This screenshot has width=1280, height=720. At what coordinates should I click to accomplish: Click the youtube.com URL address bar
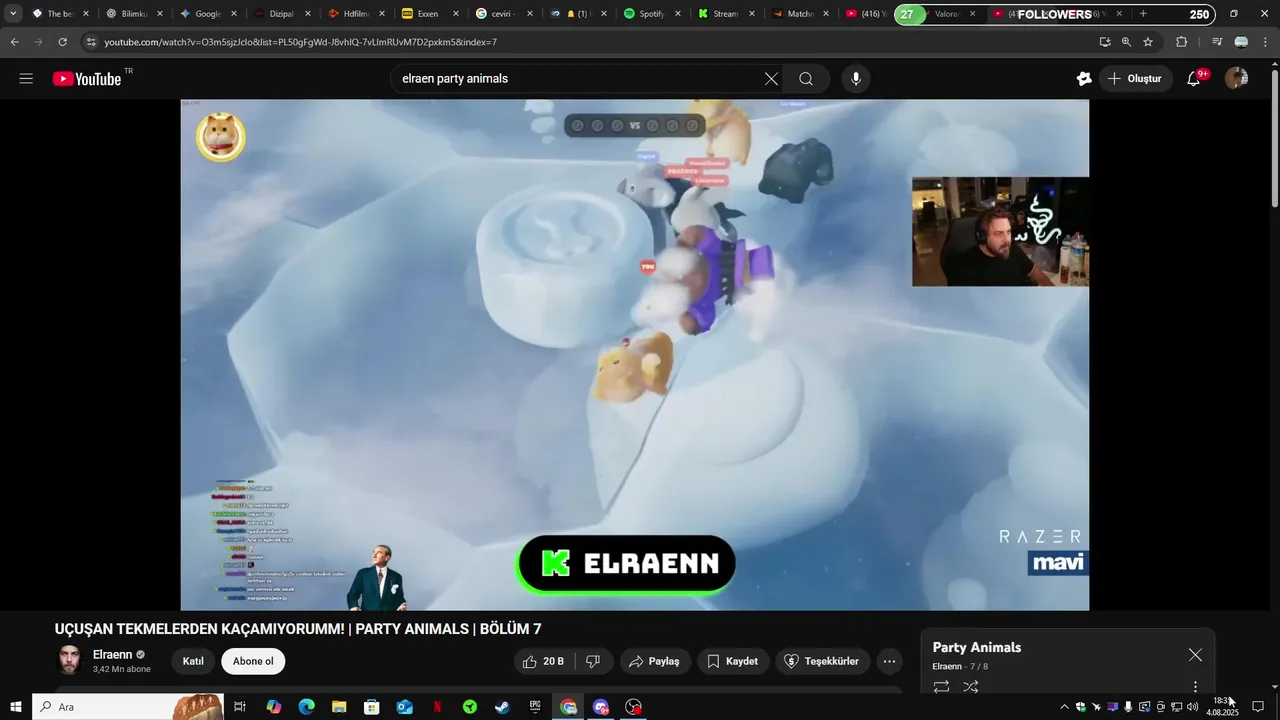(300, 42)
